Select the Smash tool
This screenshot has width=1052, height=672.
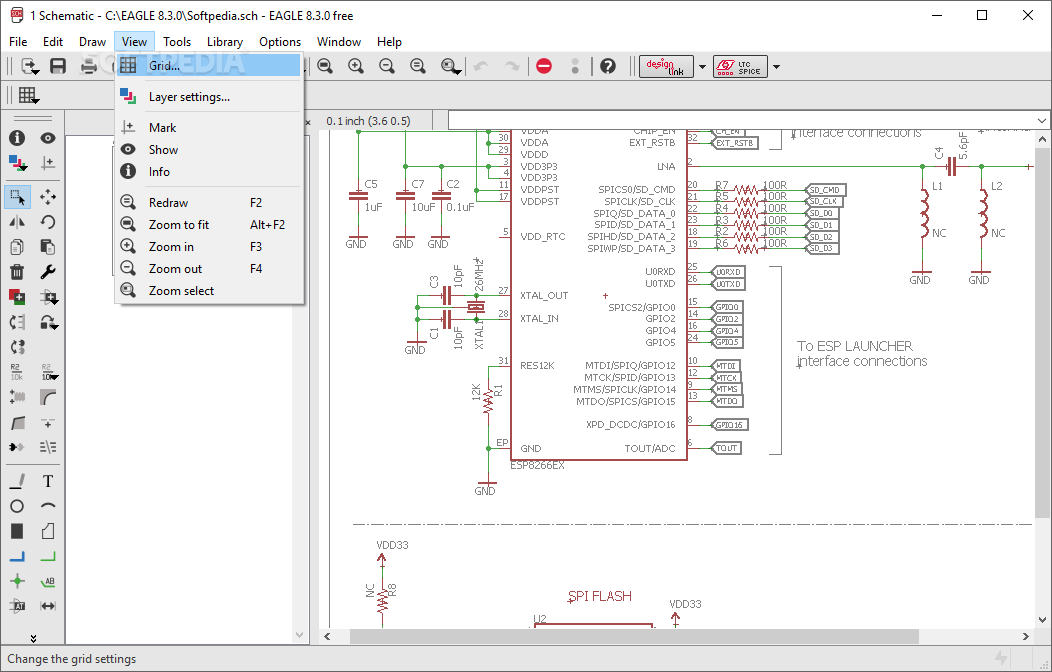click(x=17, y=397)
